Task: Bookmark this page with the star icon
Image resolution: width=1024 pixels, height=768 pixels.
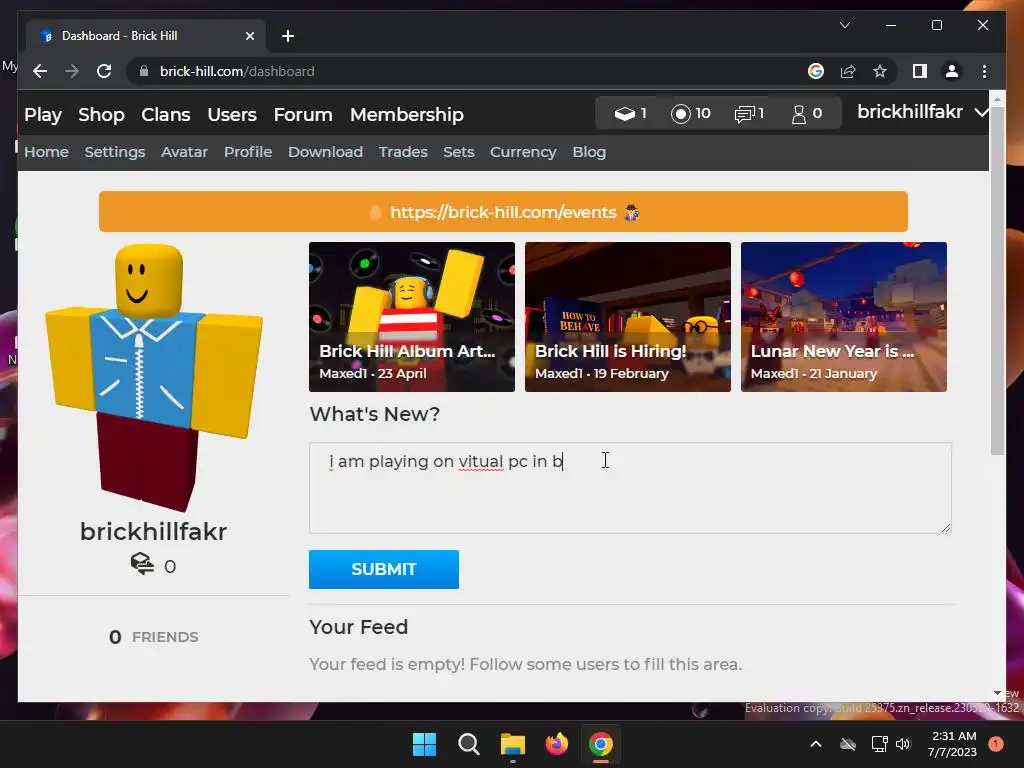Action: click(880, 71)
